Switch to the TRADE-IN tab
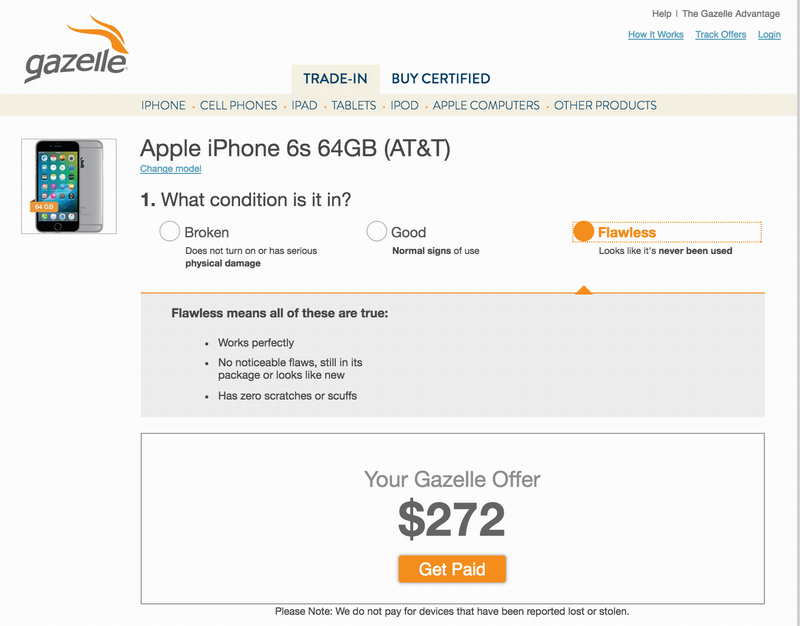The height and width of the screenshot is (626, 800). [x=335, y=78]
